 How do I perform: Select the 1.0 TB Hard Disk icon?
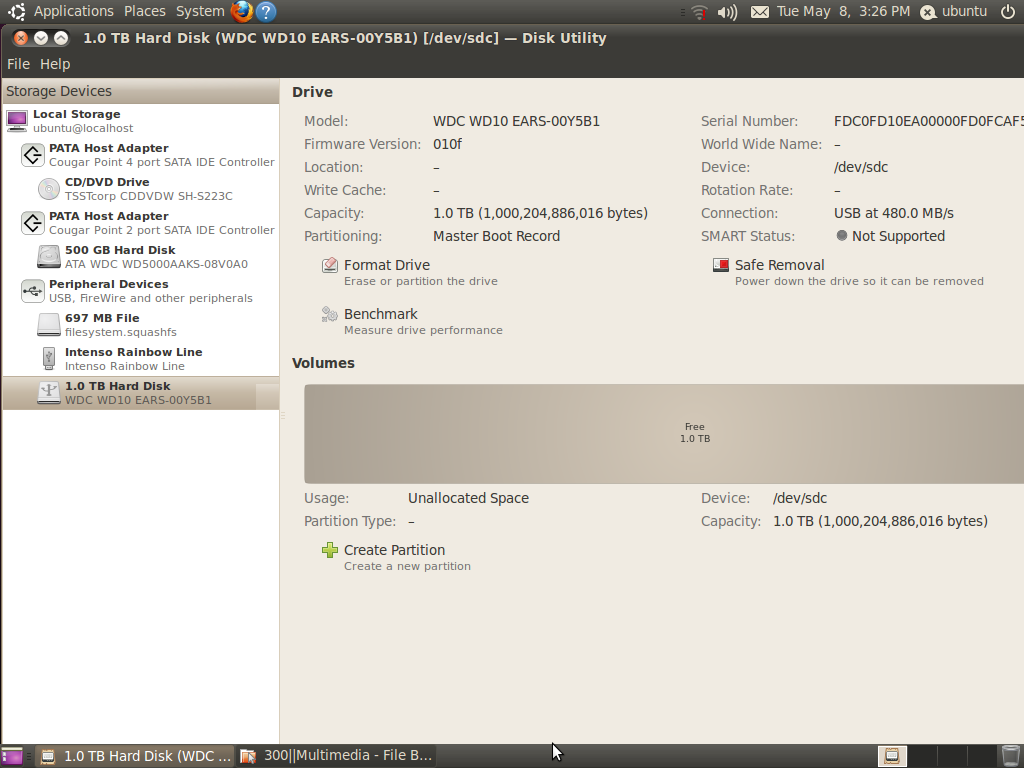pos(48,392)
